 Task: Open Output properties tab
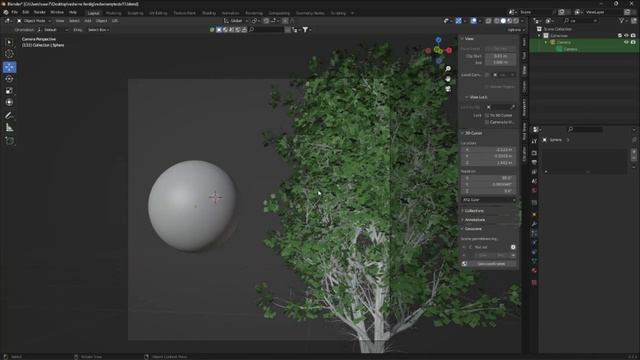click(534, 162)
